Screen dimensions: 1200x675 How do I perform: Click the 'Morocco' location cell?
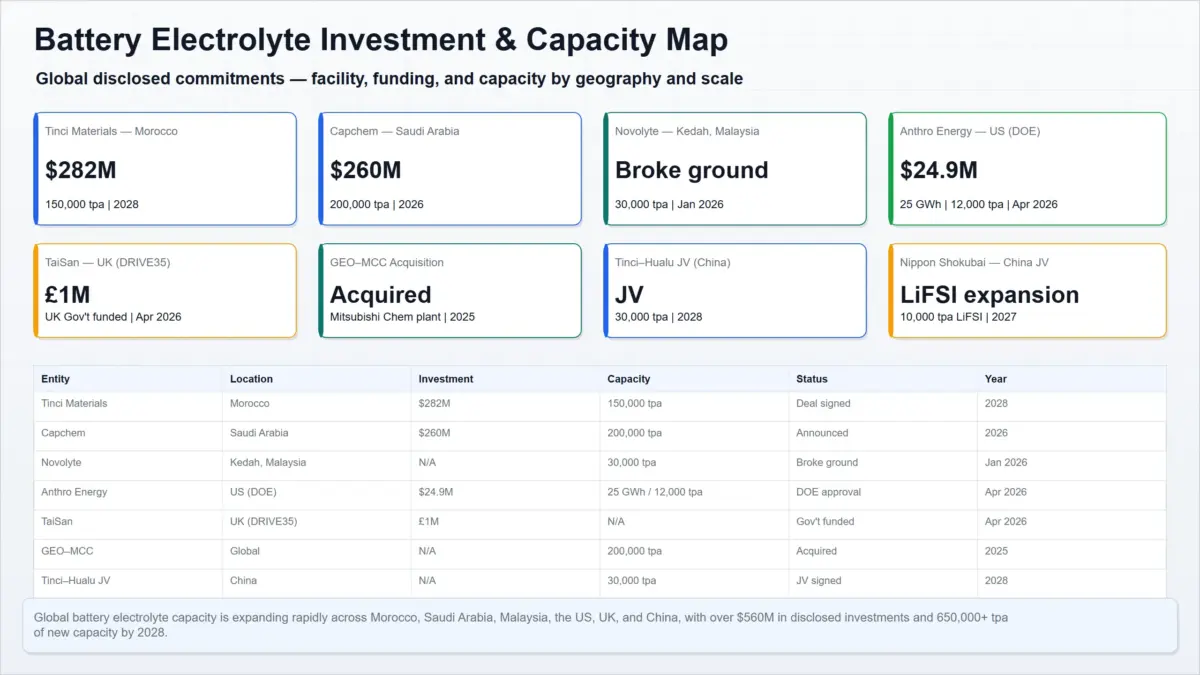[x=316, y=404]
